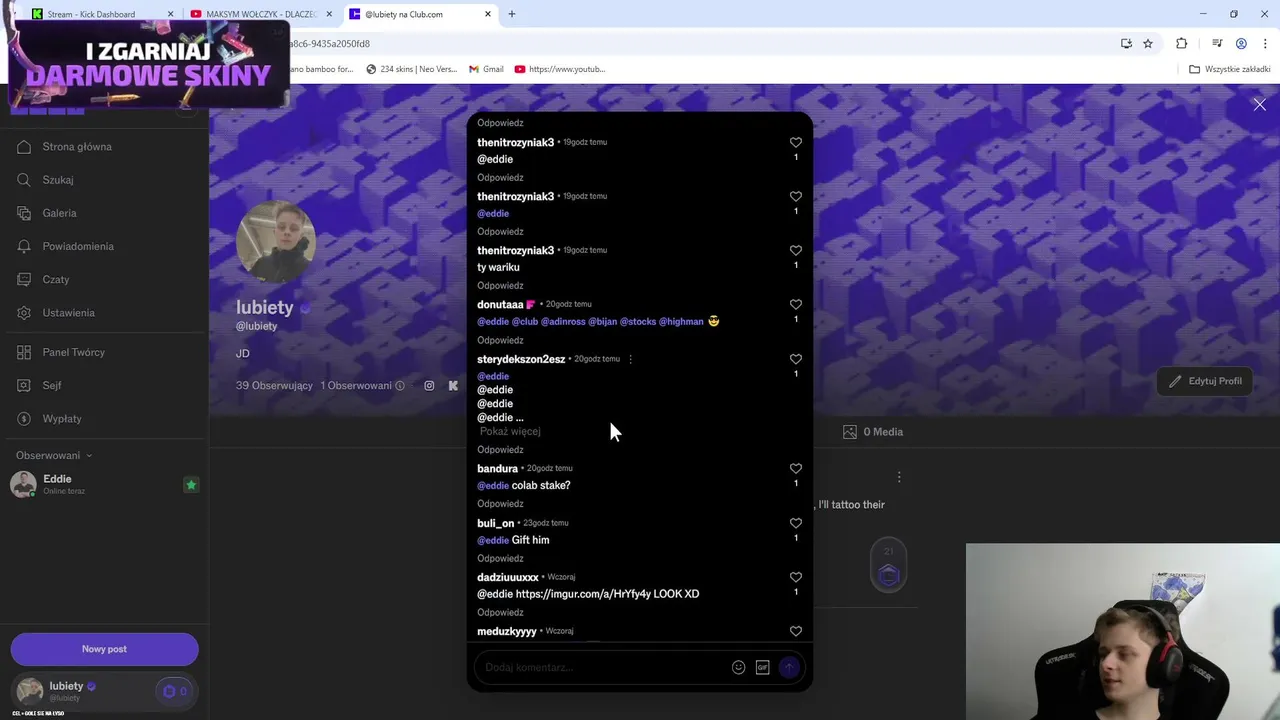
Task: Select the 0 Media profile tab
Action: click(x=873, y=432)
